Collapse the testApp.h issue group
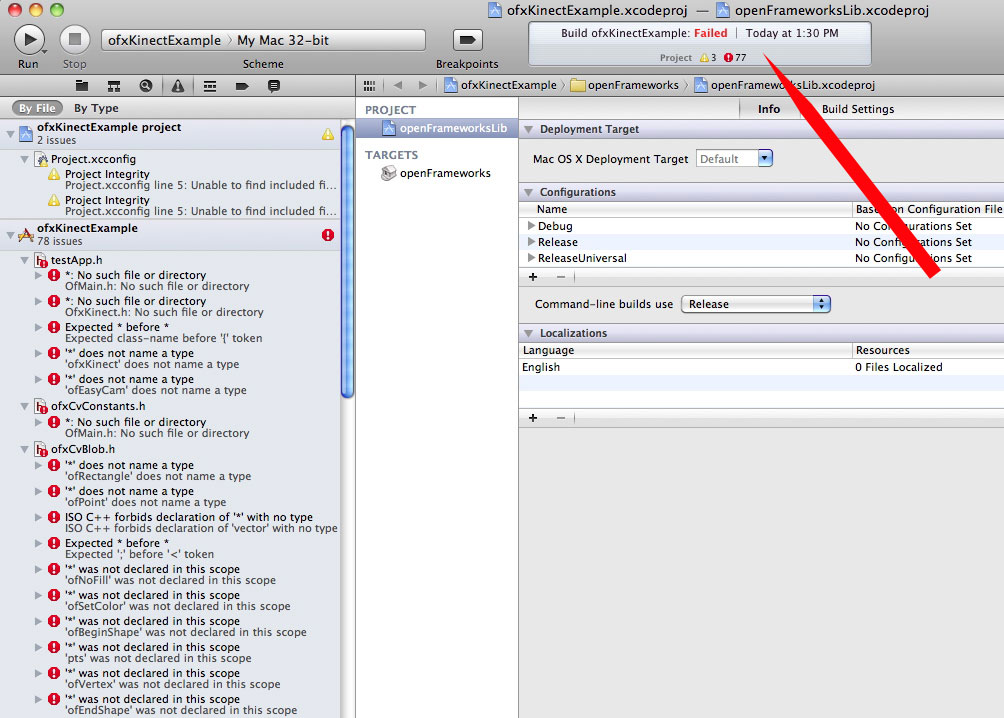Image resolution: width=1004 pixels, height=718 pixels. [24, 260]
